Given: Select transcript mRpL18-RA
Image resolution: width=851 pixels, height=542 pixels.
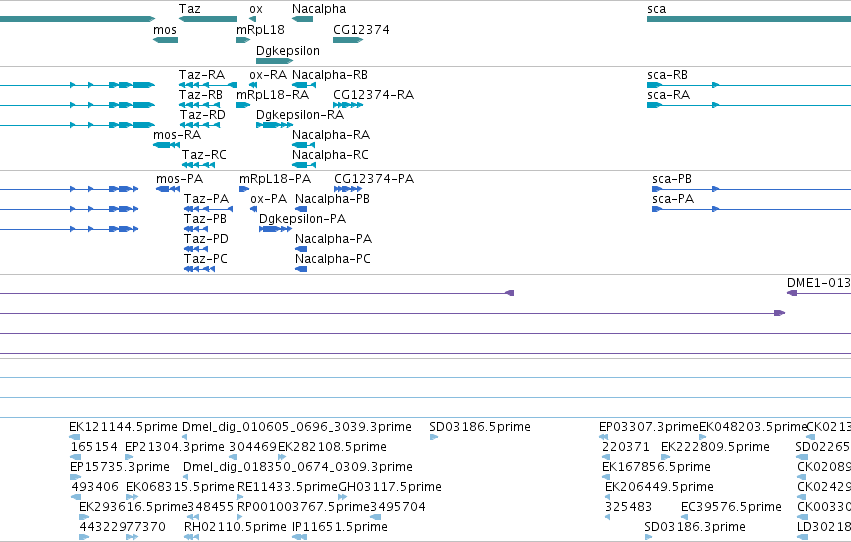Looking at the screenshot, I should tap(243, 105).
